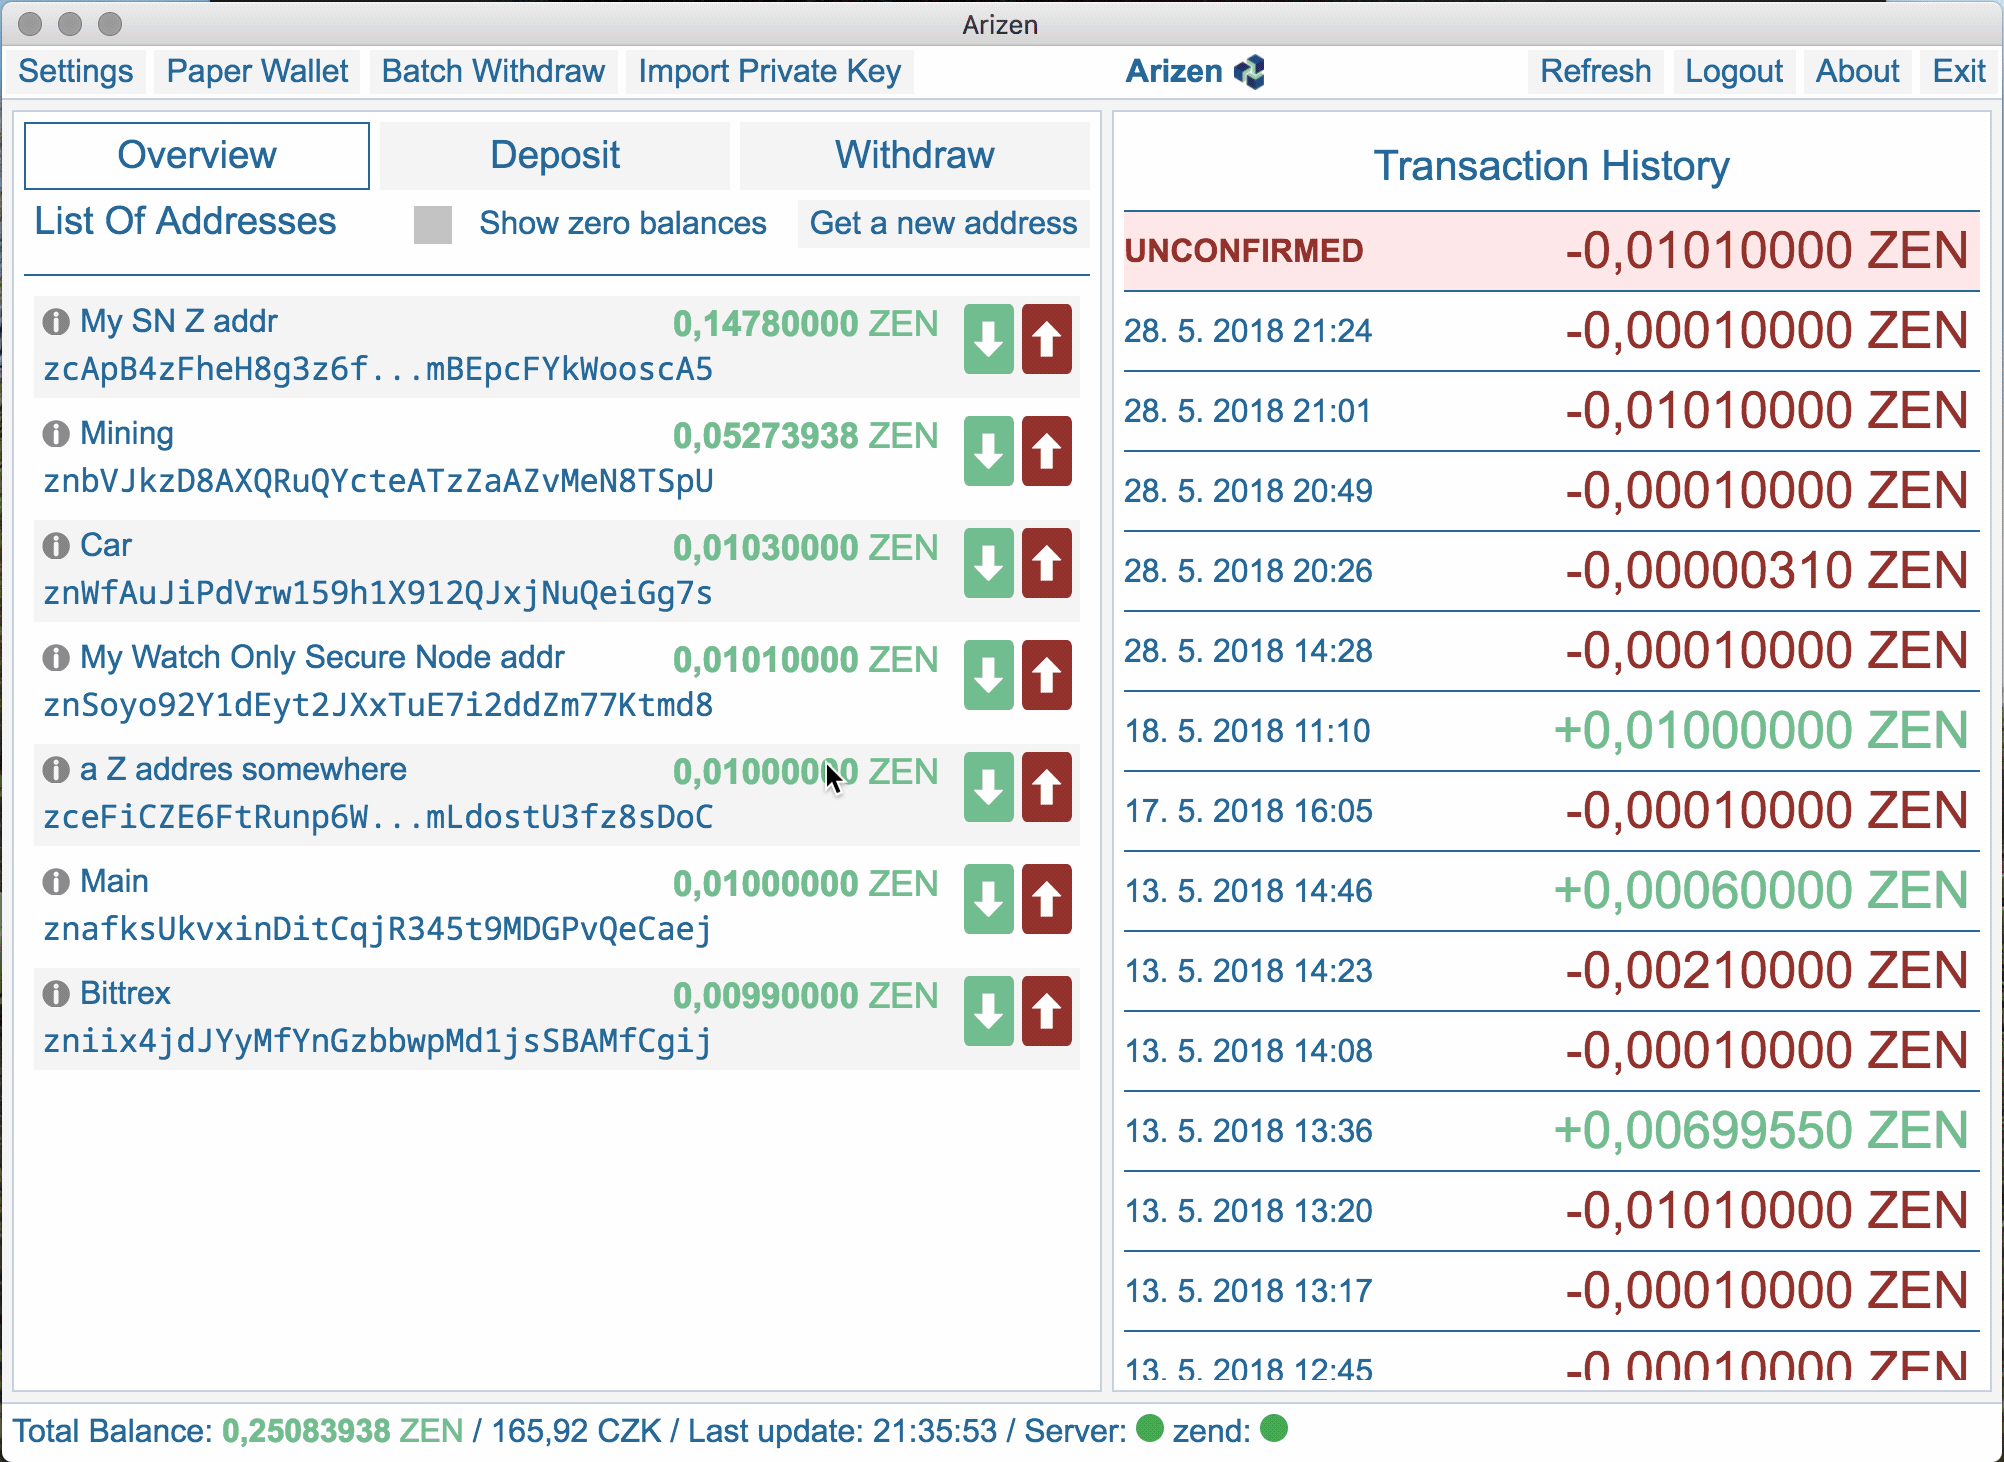Switch to the Deposit tab
The width and height of the screenshot is (2004, 1462).
click(555, 155)
